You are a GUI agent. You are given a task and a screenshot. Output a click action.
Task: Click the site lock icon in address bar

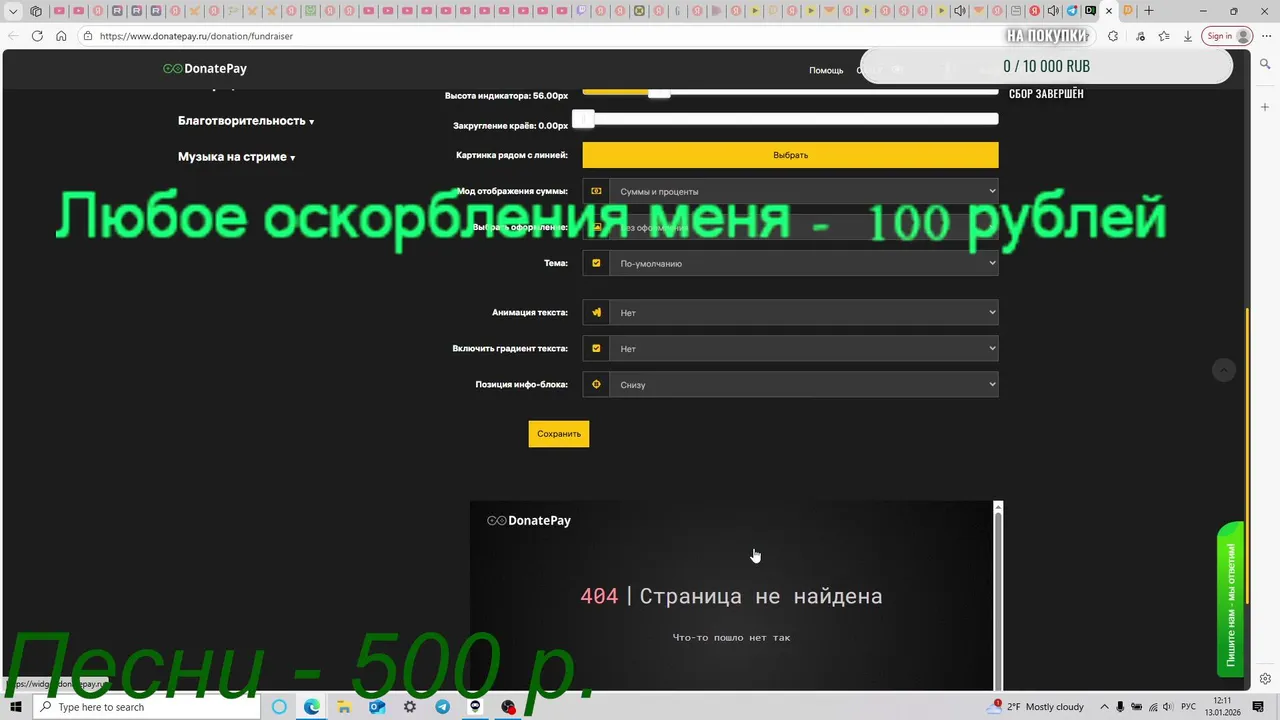pyautogui.click(x=88, y=36)
